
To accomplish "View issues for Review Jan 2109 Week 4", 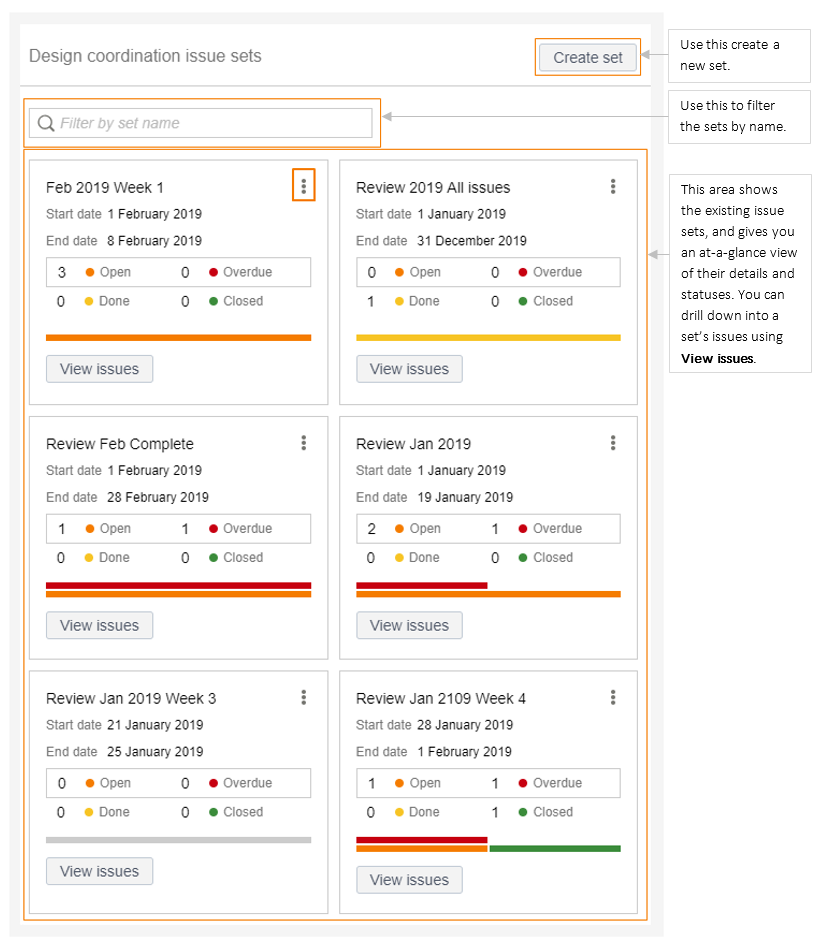I will 409,879.
